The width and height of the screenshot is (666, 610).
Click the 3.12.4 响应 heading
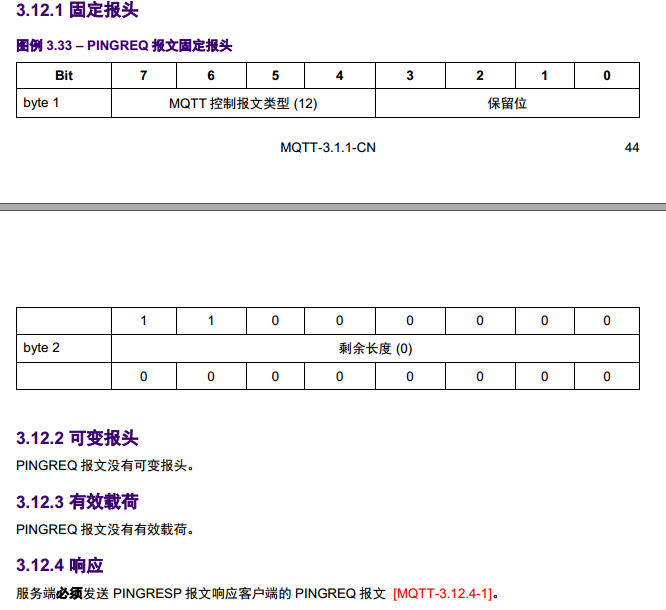coord(59,565)
